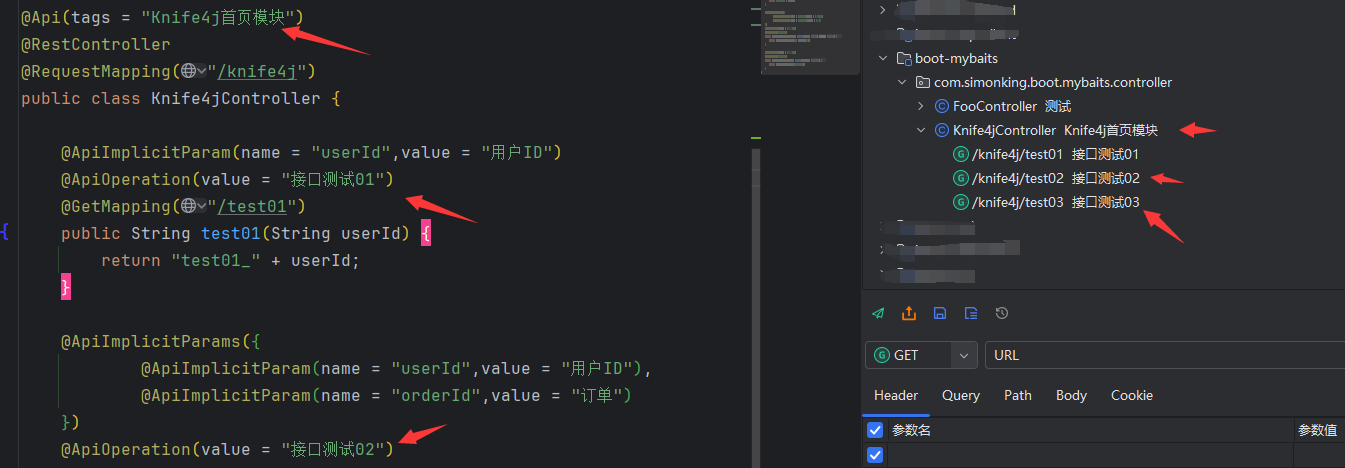Image resolution: width=1345 pixels, height=468 pixels.
Task: Click the save-as document icon
Action: [x=971, y=313]
